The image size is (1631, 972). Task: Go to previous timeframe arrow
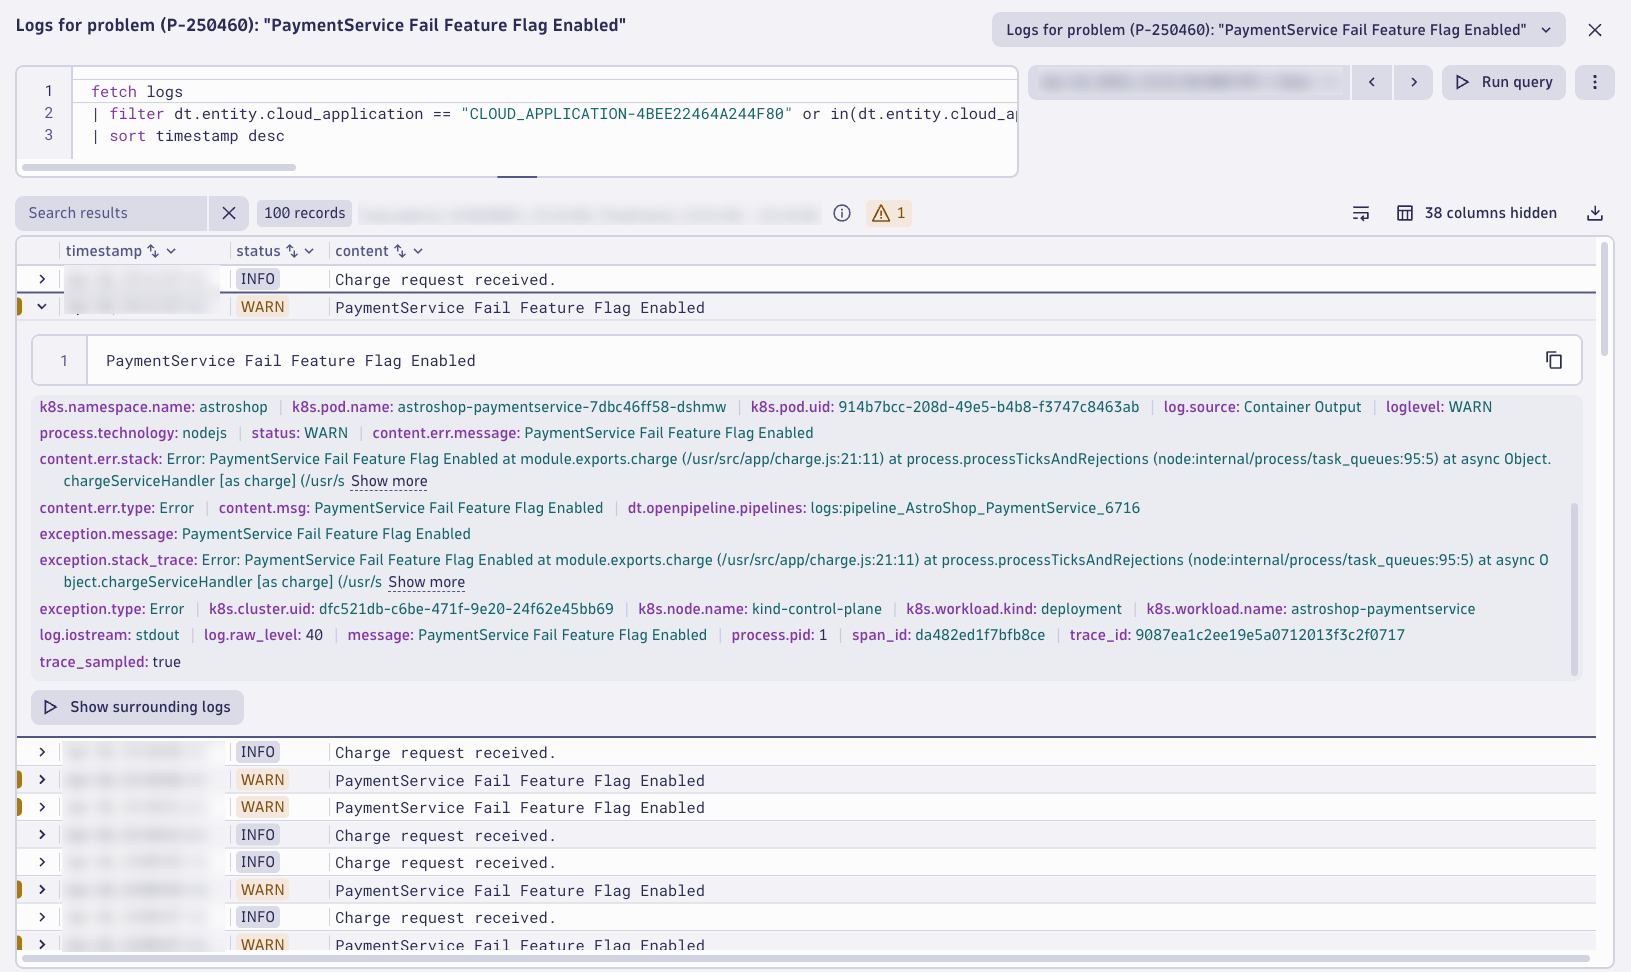(1372, 82)
